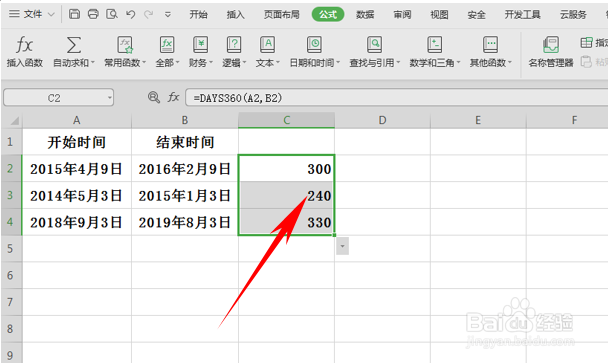Click the print icon
The height and width of the screenshot is (363, 608).
(x=93, y=14)
